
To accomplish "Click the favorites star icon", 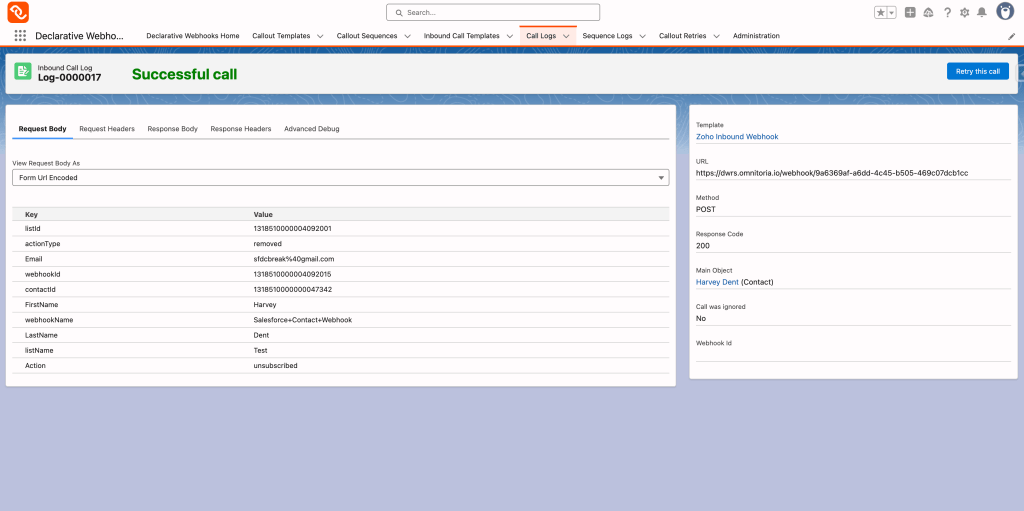I will pyautogui.click(x=880, y=12).
